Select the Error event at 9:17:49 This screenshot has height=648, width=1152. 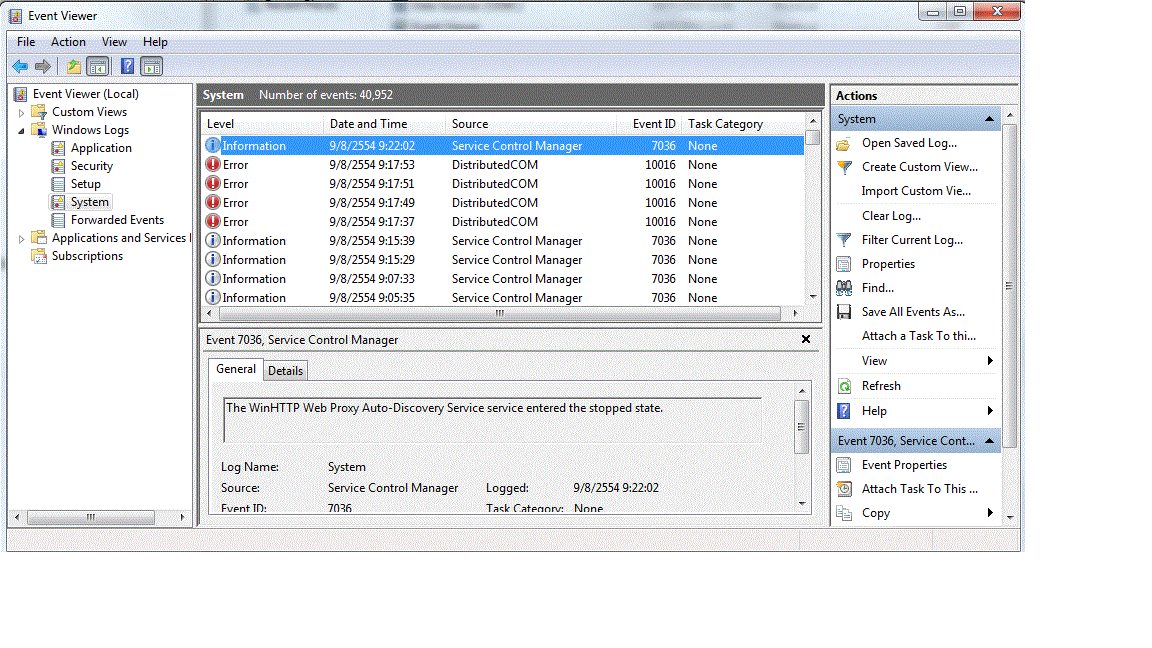[x=503, y=203]
